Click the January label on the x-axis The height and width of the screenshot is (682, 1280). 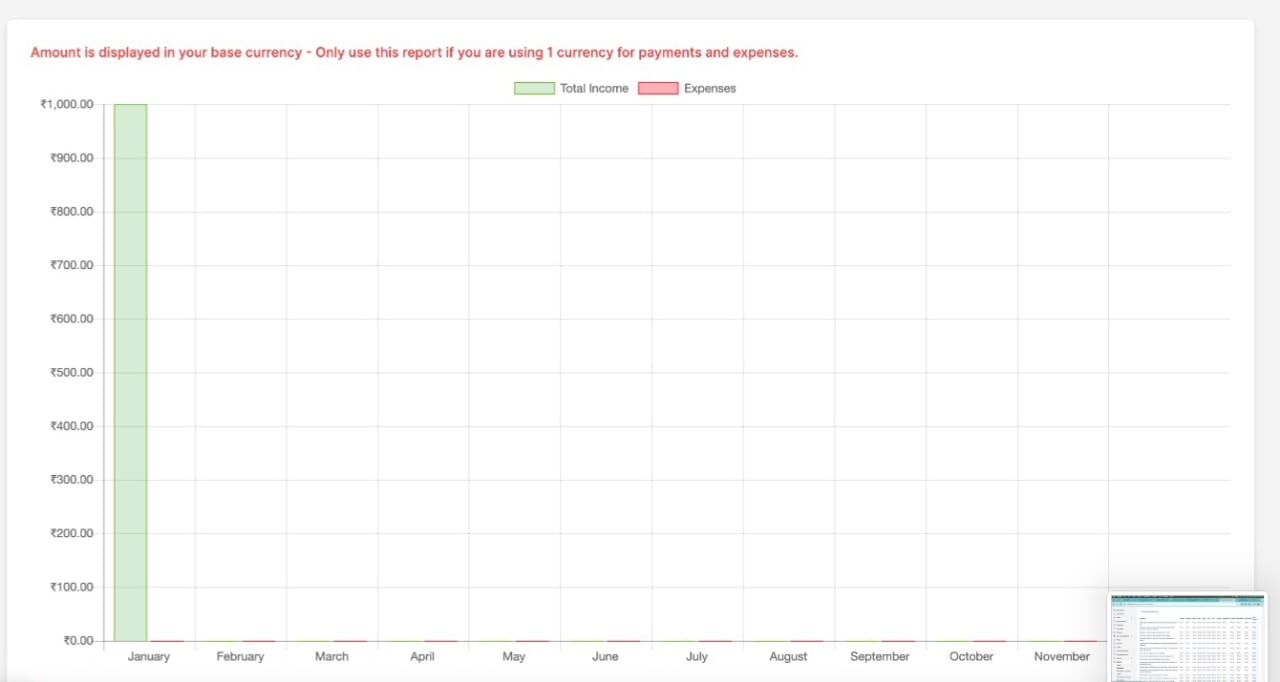(149, 656)
